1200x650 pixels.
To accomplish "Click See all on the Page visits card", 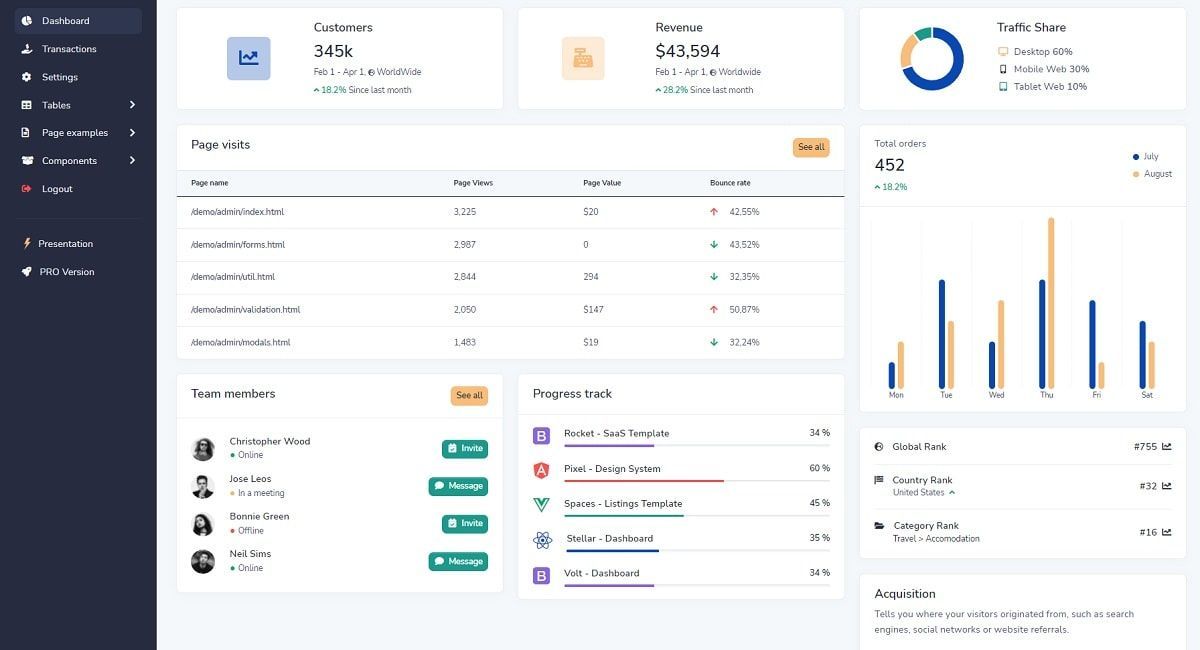I will click(810, 147).
